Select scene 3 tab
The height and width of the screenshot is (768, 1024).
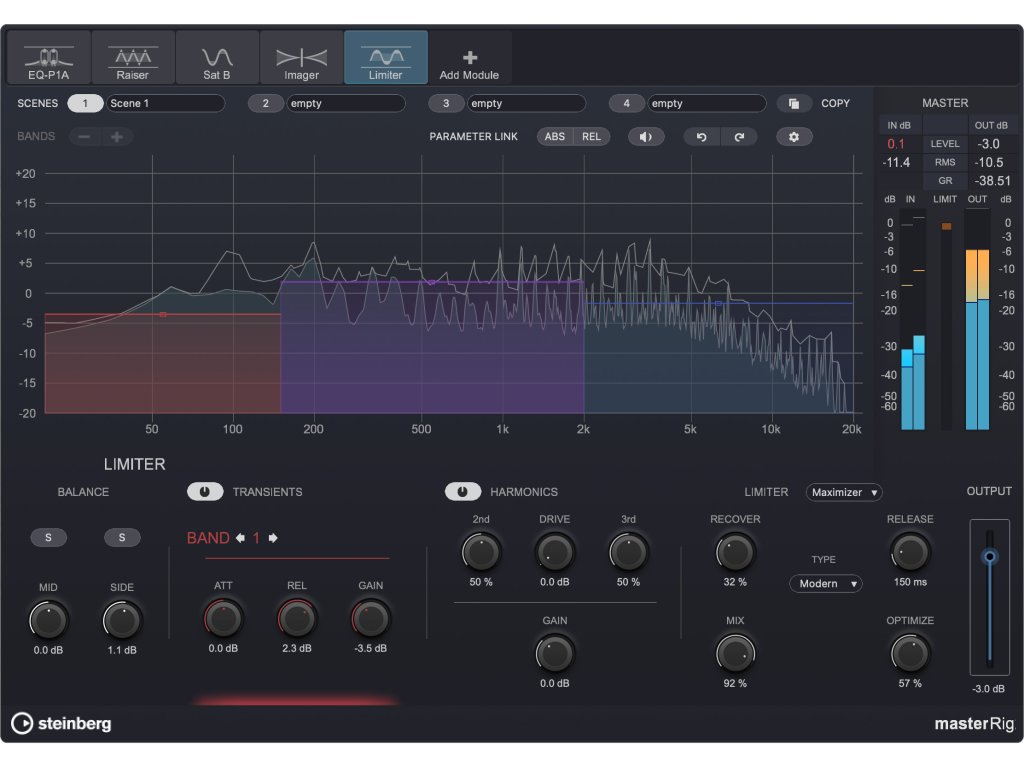[x=446, y=103]
